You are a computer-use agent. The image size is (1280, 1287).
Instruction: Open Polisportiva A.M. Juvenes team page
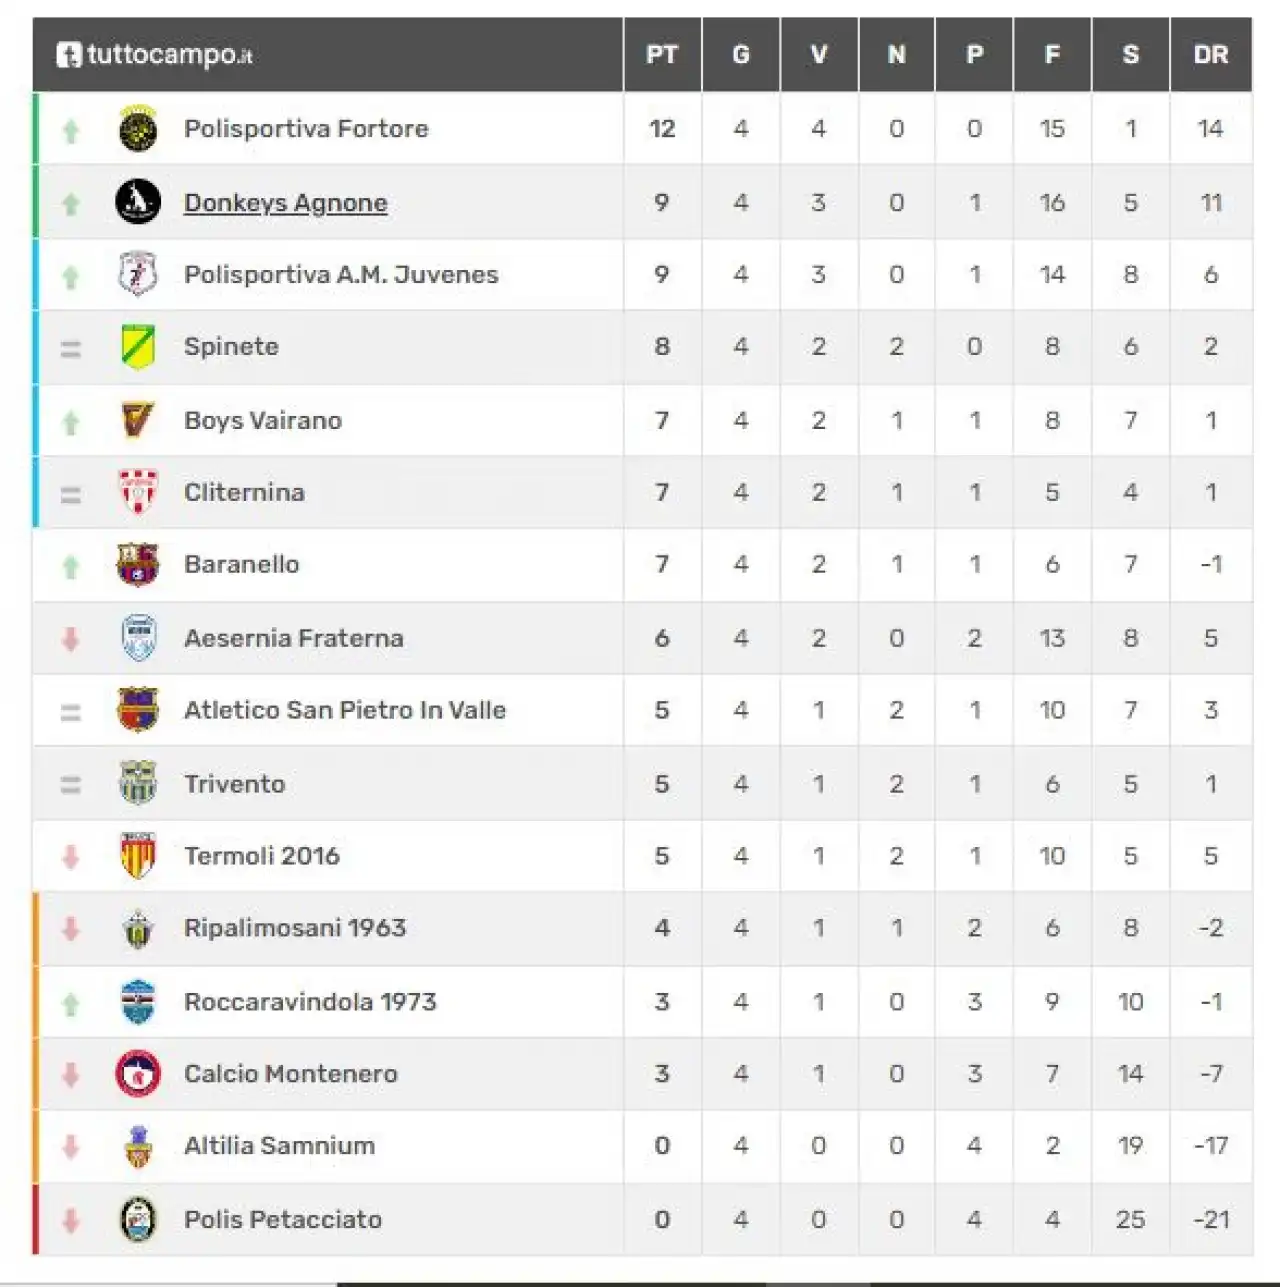[x=341, y=275]
